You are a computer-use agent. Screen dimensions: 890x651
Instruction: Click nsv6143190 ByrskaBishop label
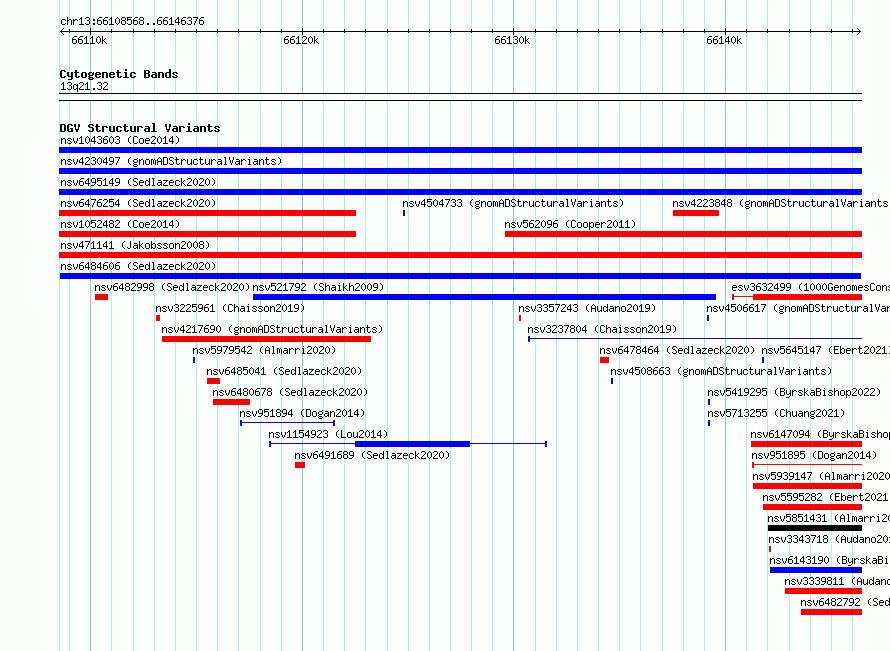[x=829, y=560]
